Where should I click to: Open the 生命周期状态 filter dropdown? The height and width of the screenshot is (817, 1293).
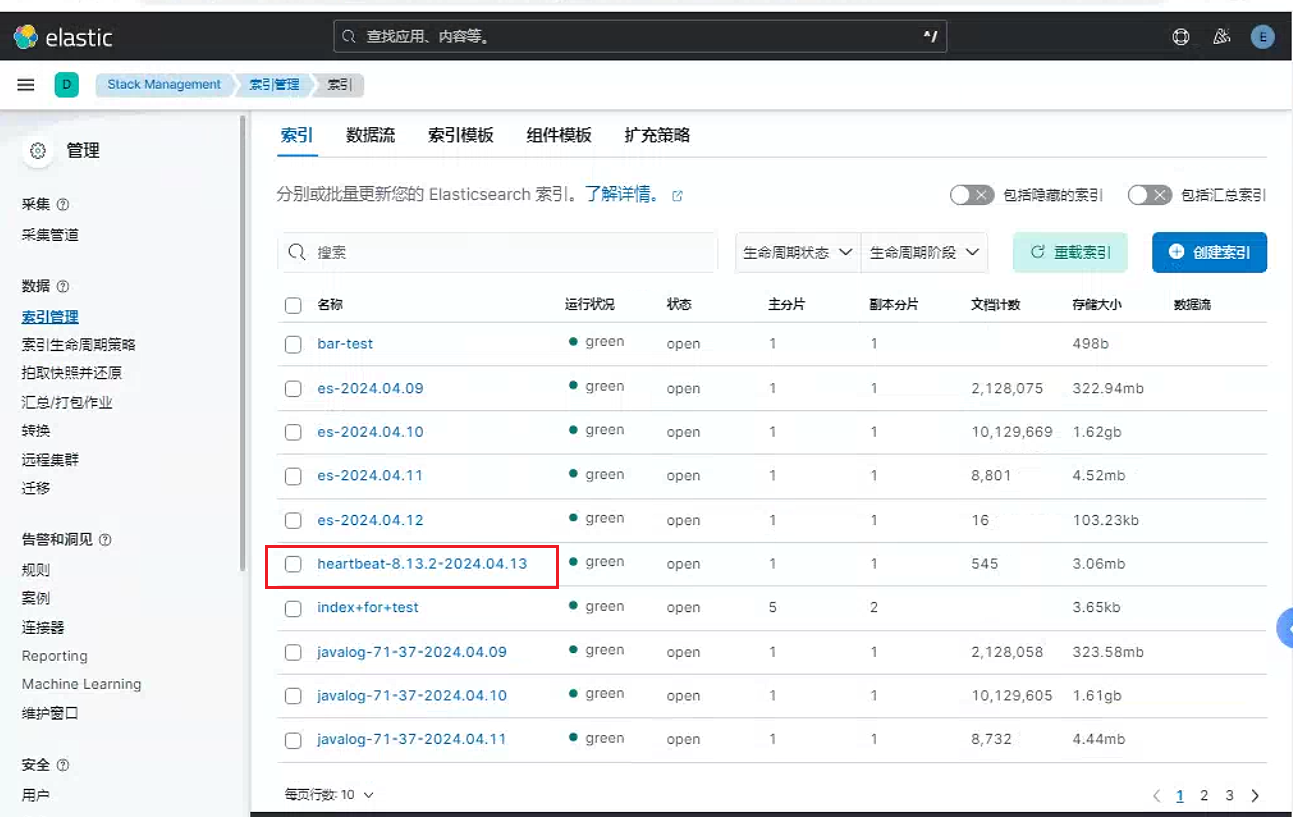pos(798,252)
